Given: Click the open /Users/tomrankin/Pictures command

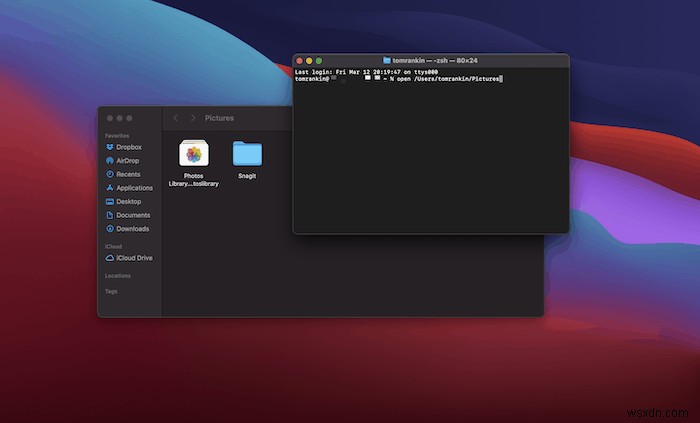Looking at the screenshot, I should pos(448,79).
